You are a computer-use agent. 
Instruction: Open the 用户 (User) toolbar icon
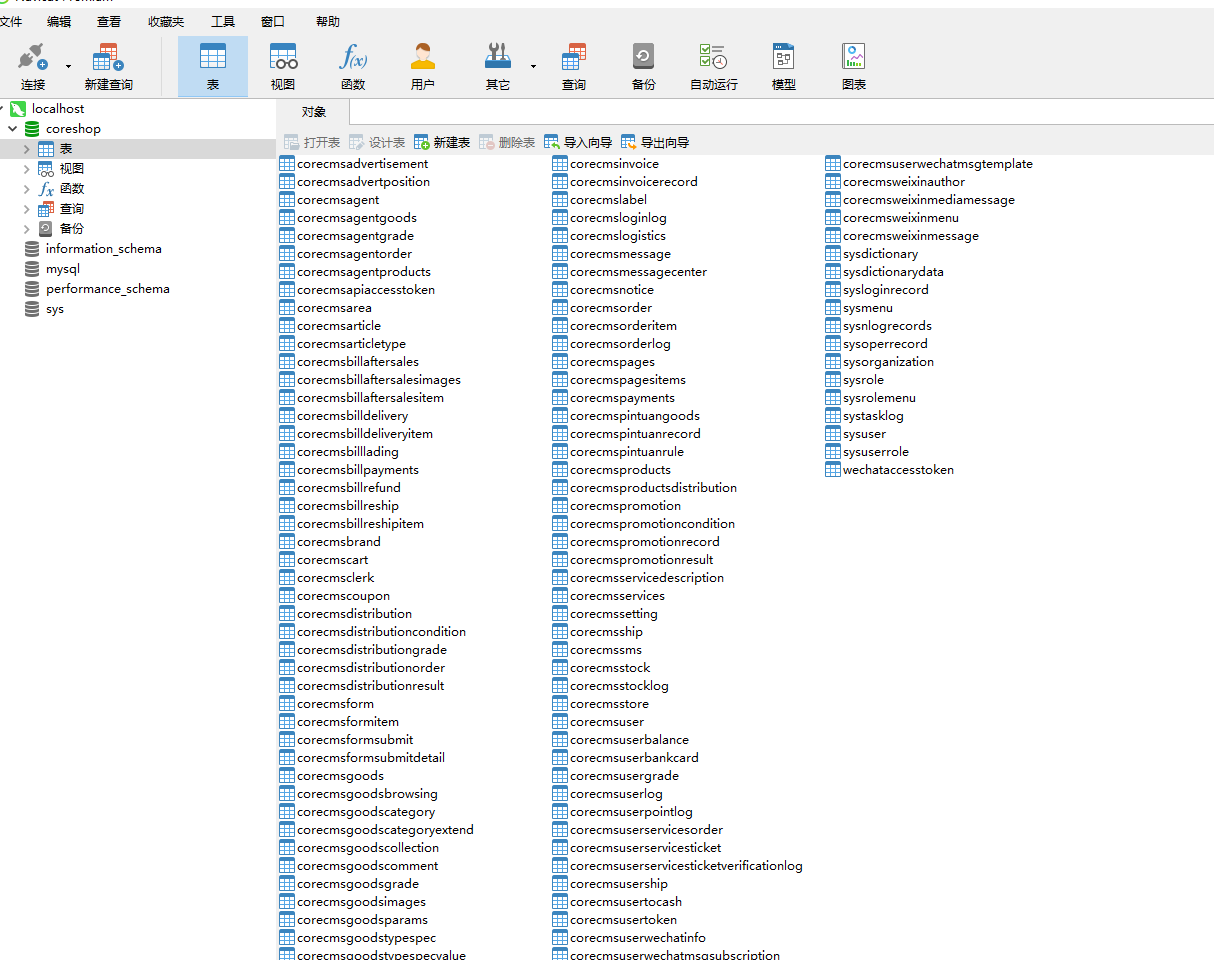[423, 66]
